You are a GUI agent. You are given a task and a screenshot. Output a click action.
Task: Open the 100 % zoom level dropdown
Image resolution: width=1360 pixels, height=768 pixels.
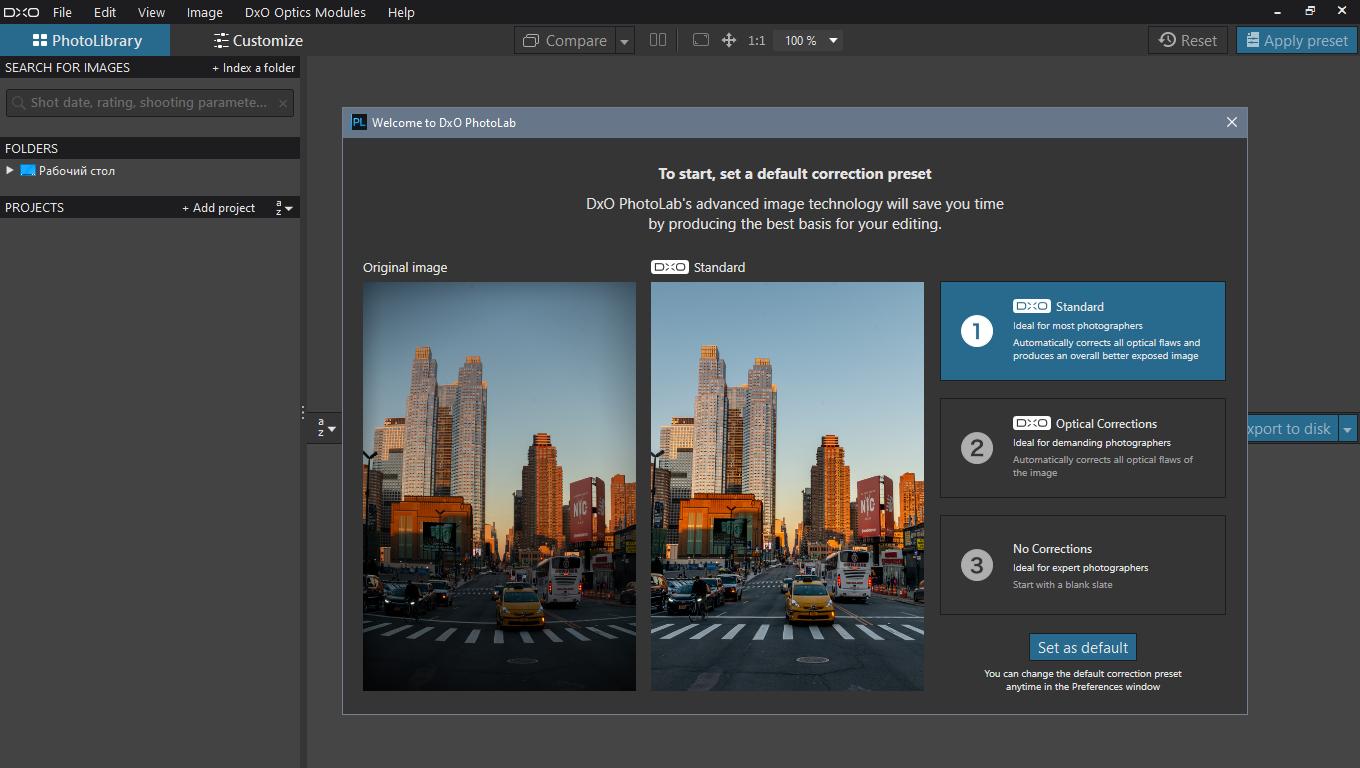[833, 41]
